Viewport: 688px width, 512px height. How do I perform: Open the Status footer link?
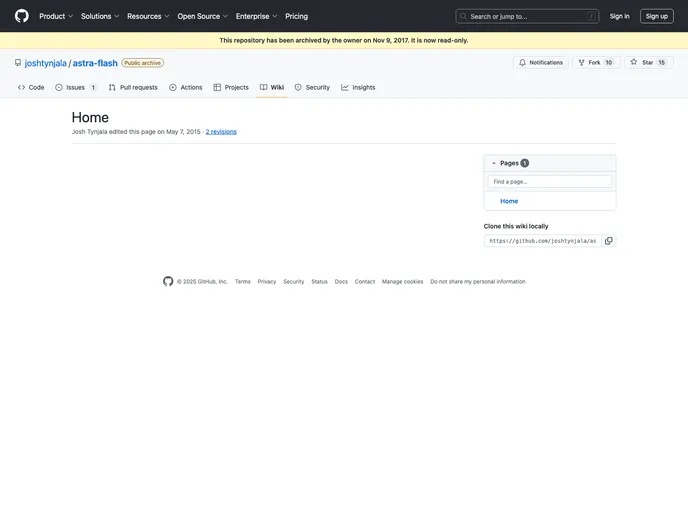tap(319, 282)
